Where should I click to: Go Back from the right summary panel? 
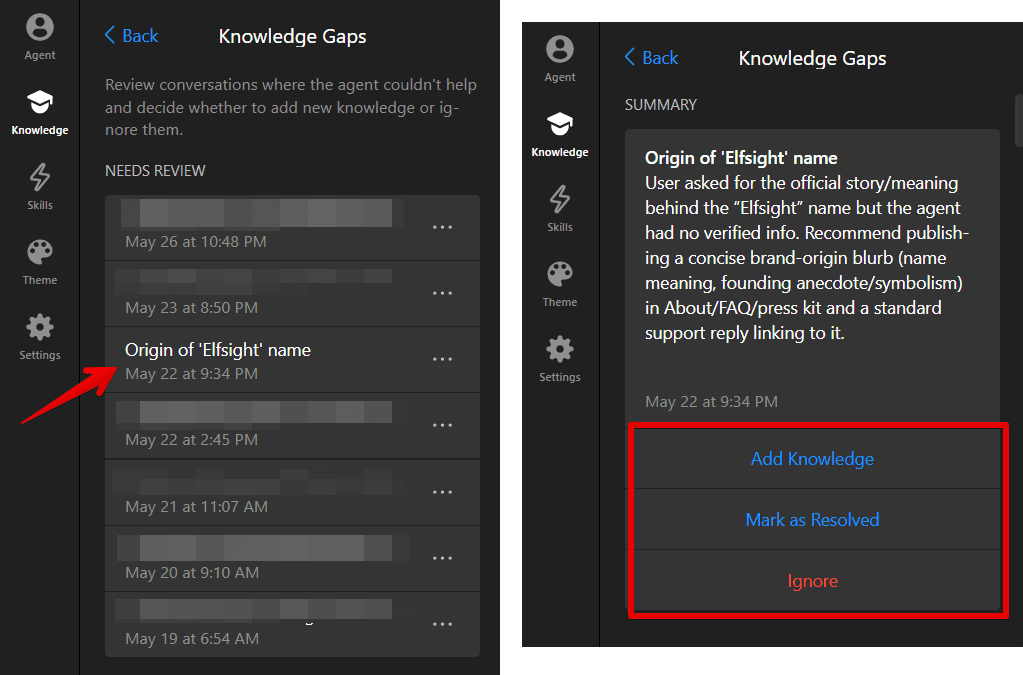[651, 57]
